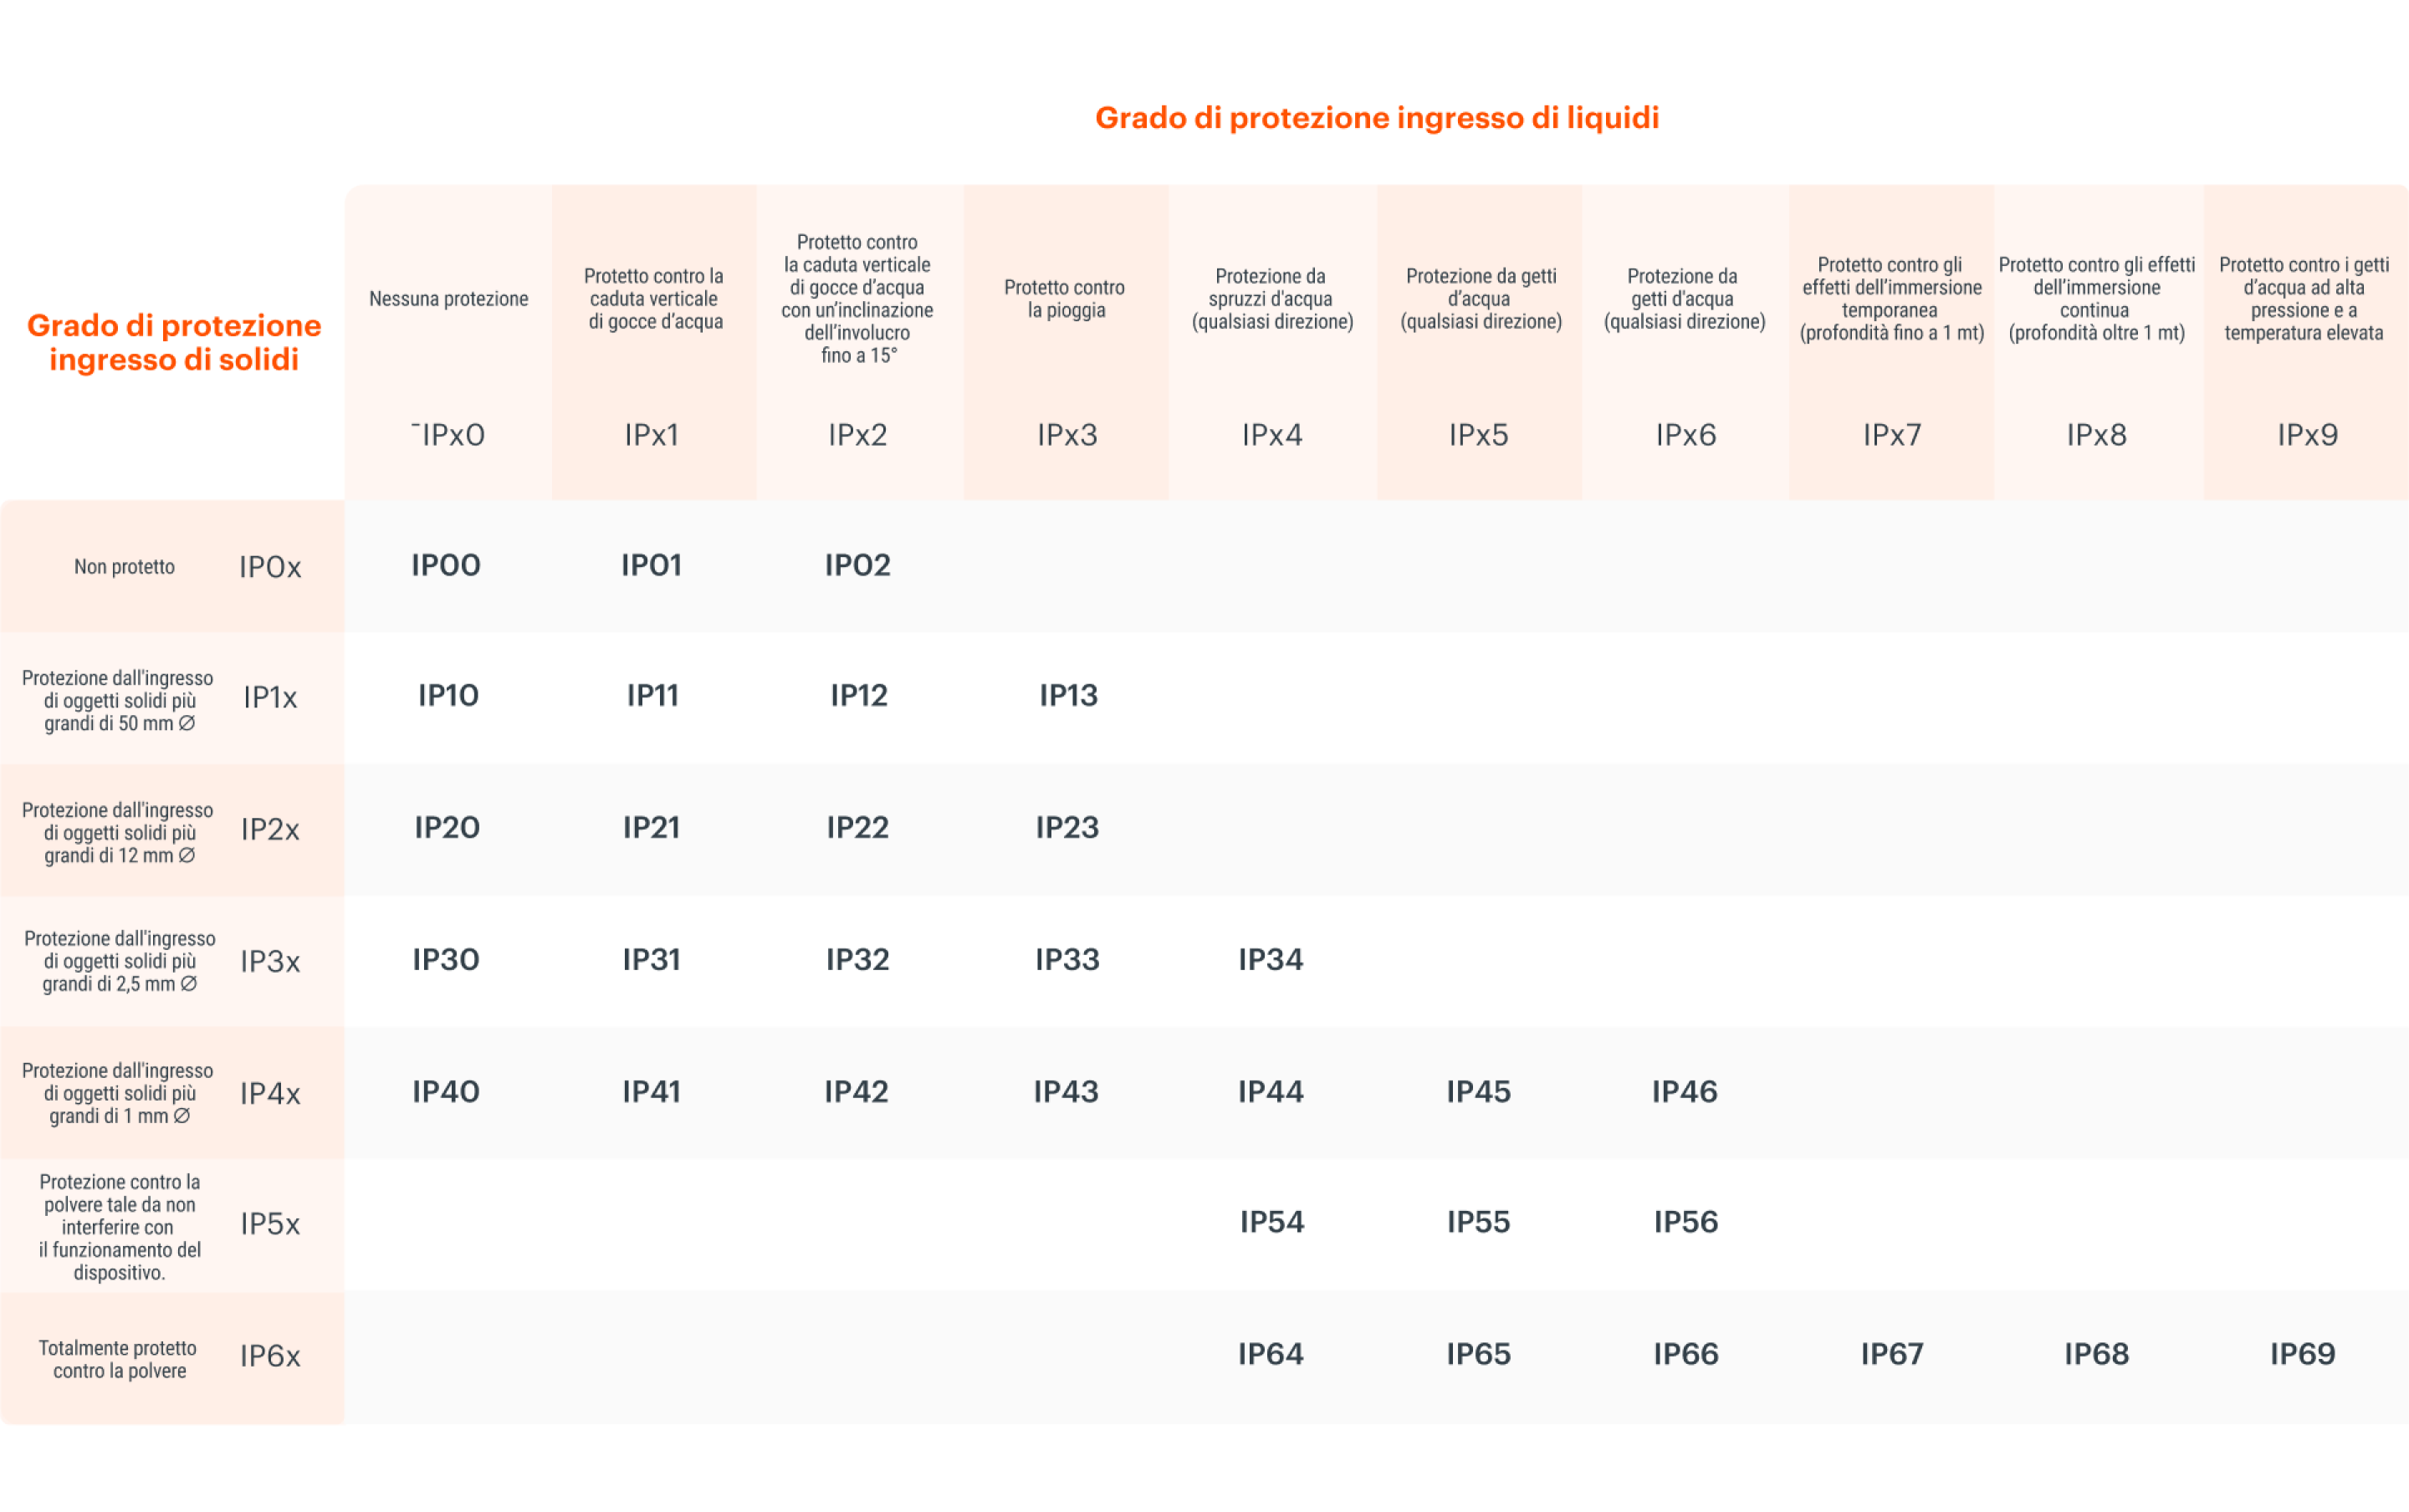
Task: Click the 'Grado di protezione ingresso di solidi' heading
Action: click(174, 342)
